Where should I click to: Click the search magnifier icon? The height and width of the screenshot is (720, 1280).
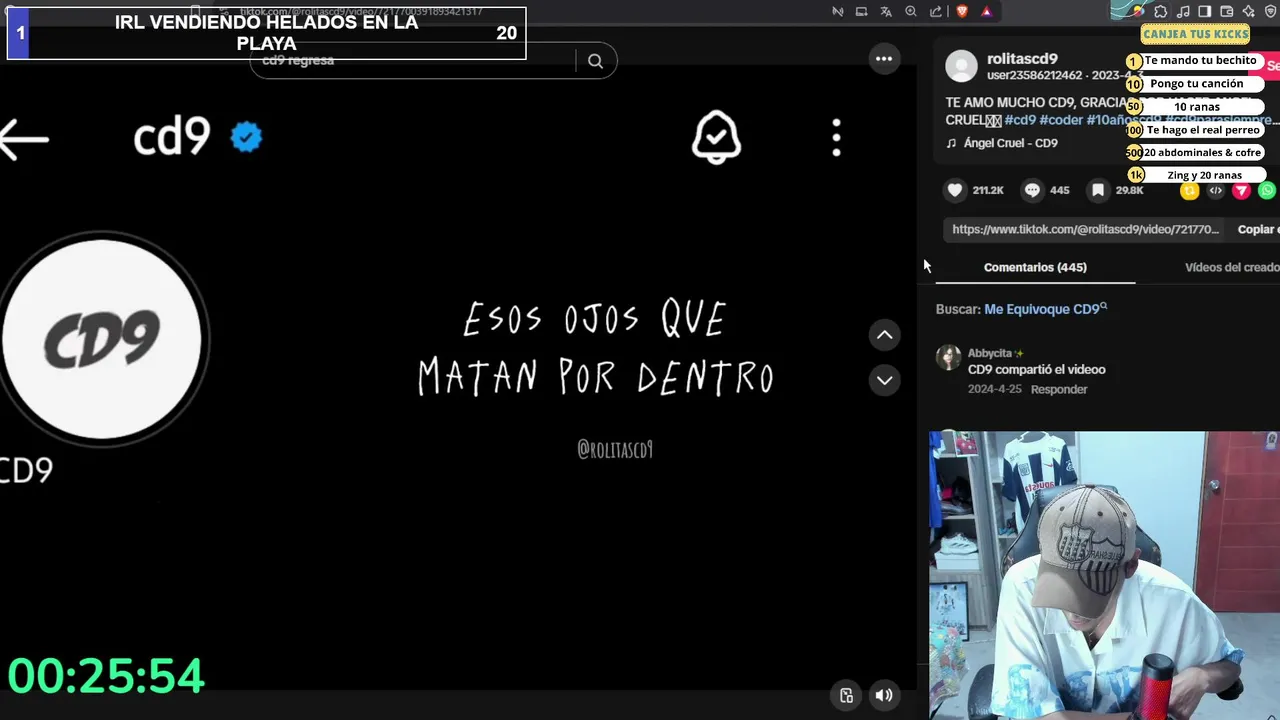click(595, 61)
